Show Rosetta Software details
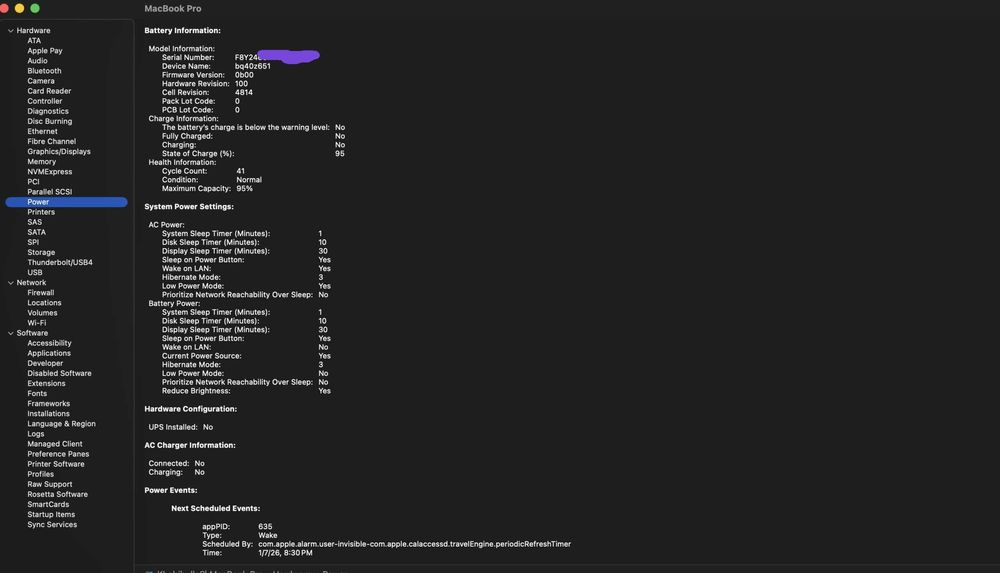The height and width of the screenshot is (573, 1000). pos(57,494)
